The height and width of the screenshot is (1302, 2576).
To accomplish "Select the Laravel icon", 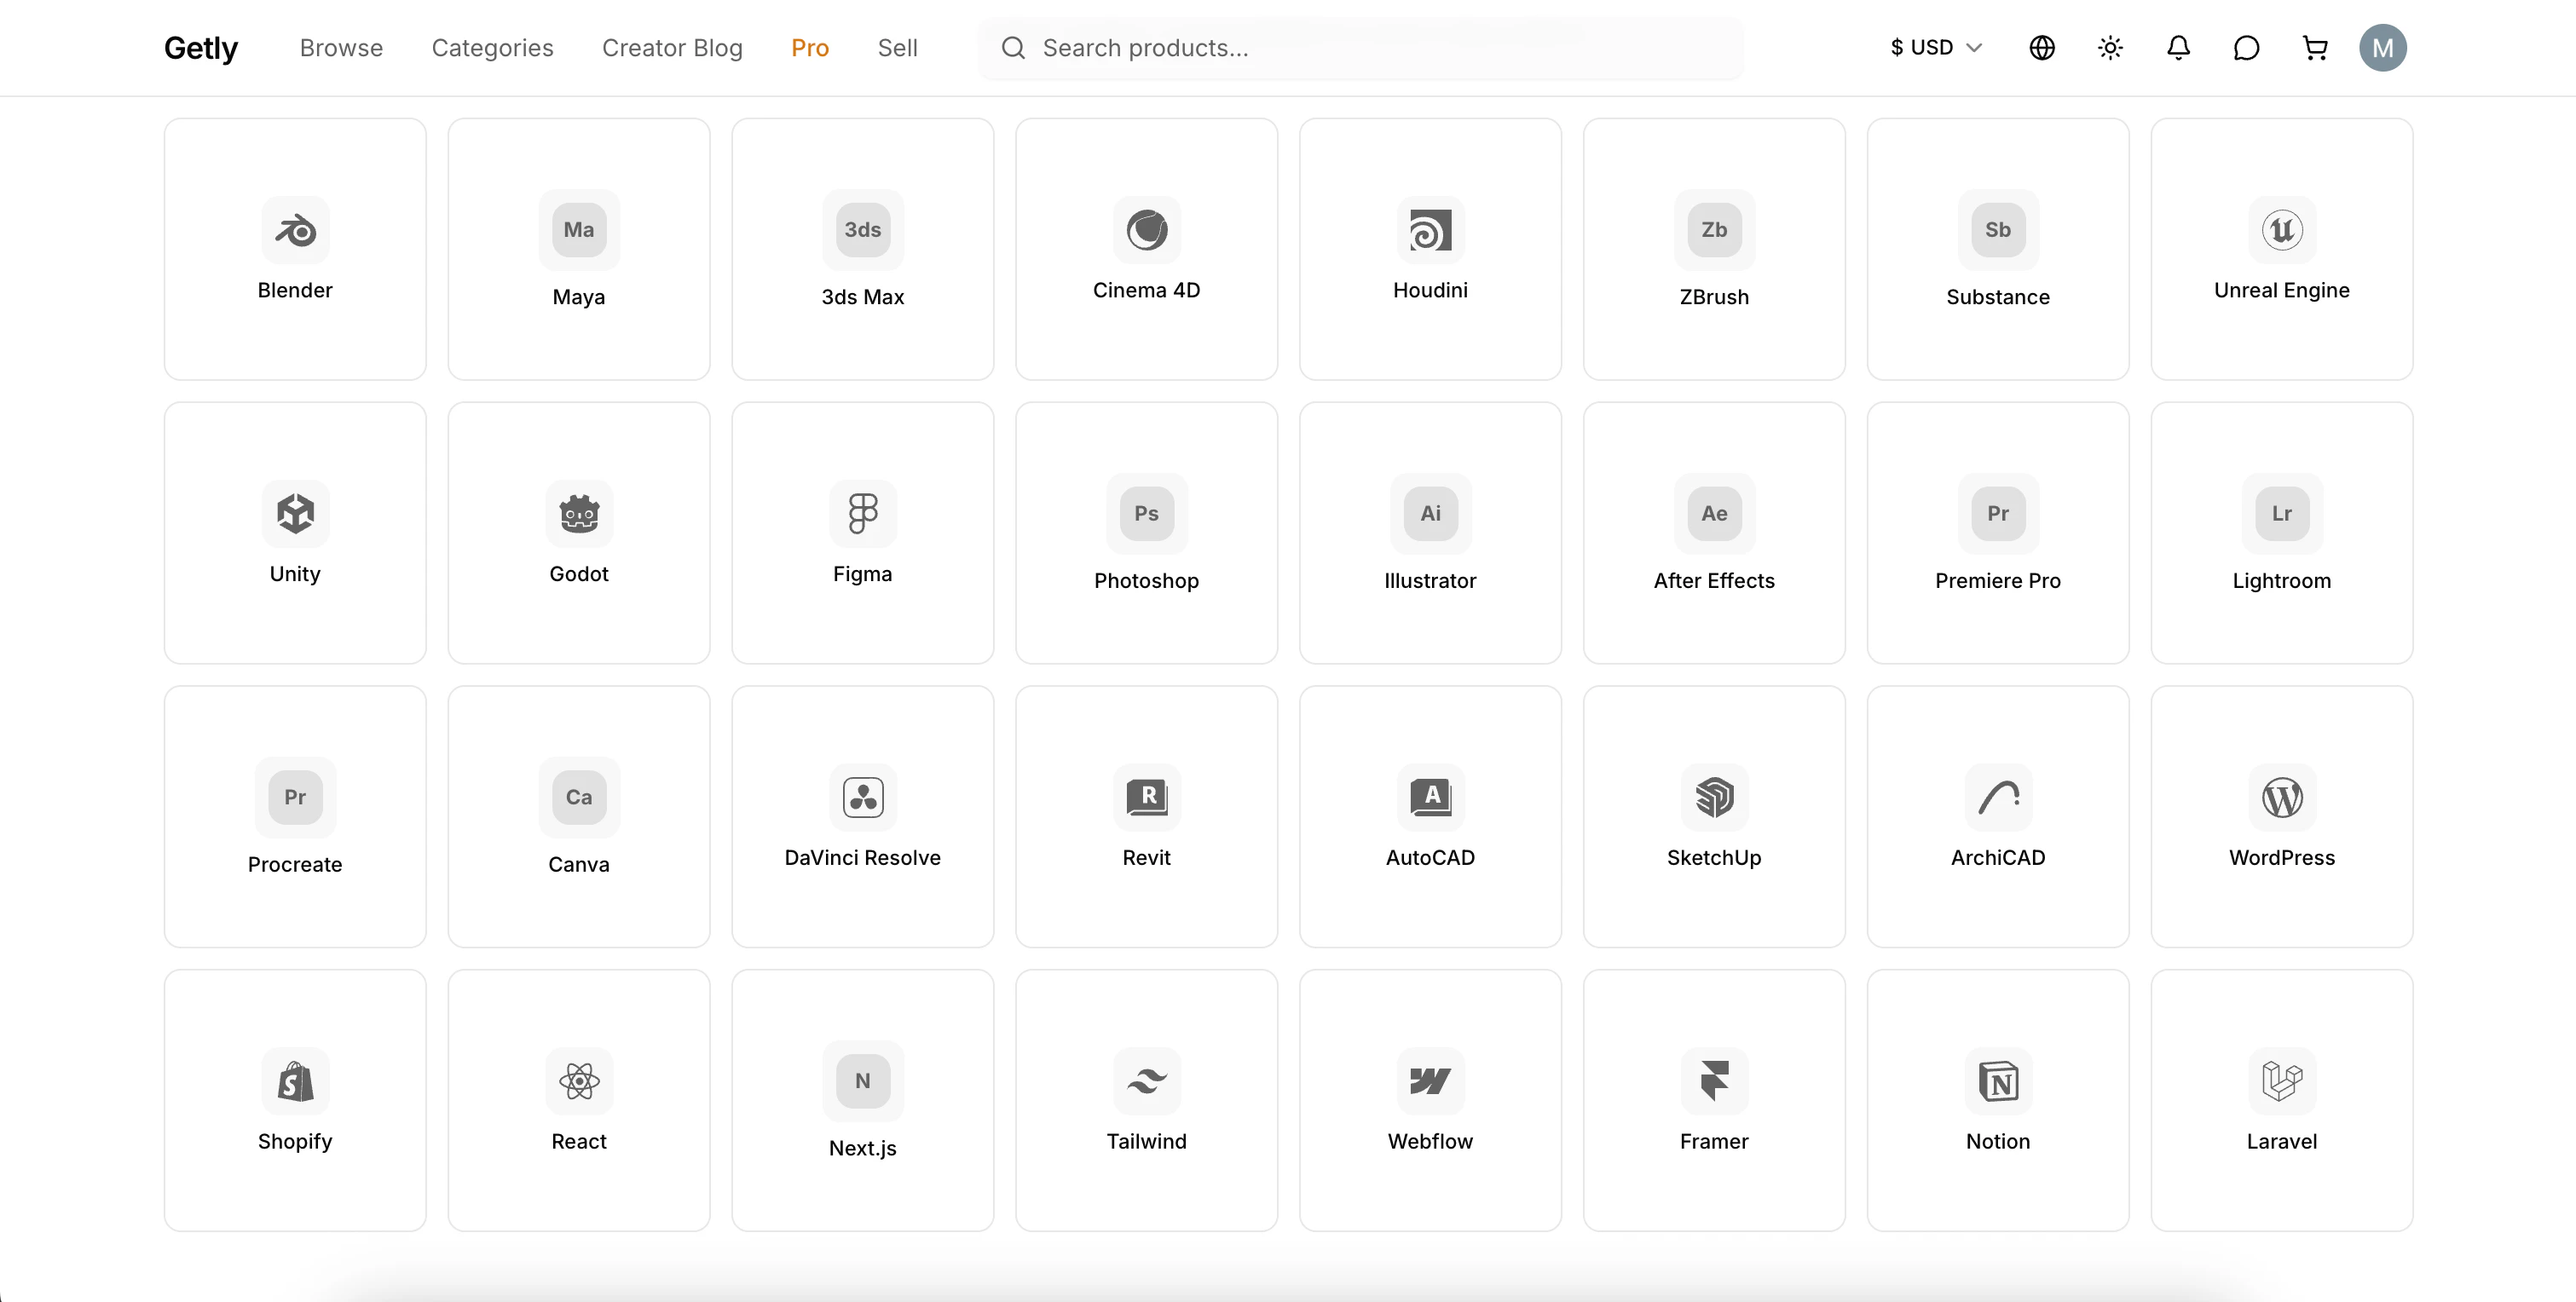I will click(x=2282, y=1082).
